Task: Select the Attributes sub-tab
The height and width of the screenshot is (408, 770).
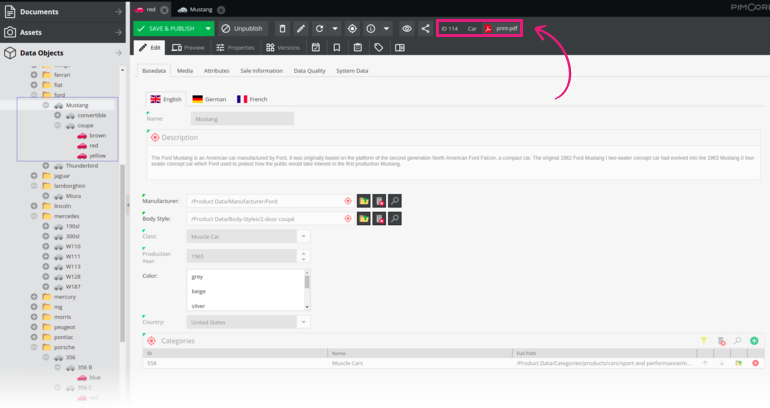Action: click(x=217, y=71)
